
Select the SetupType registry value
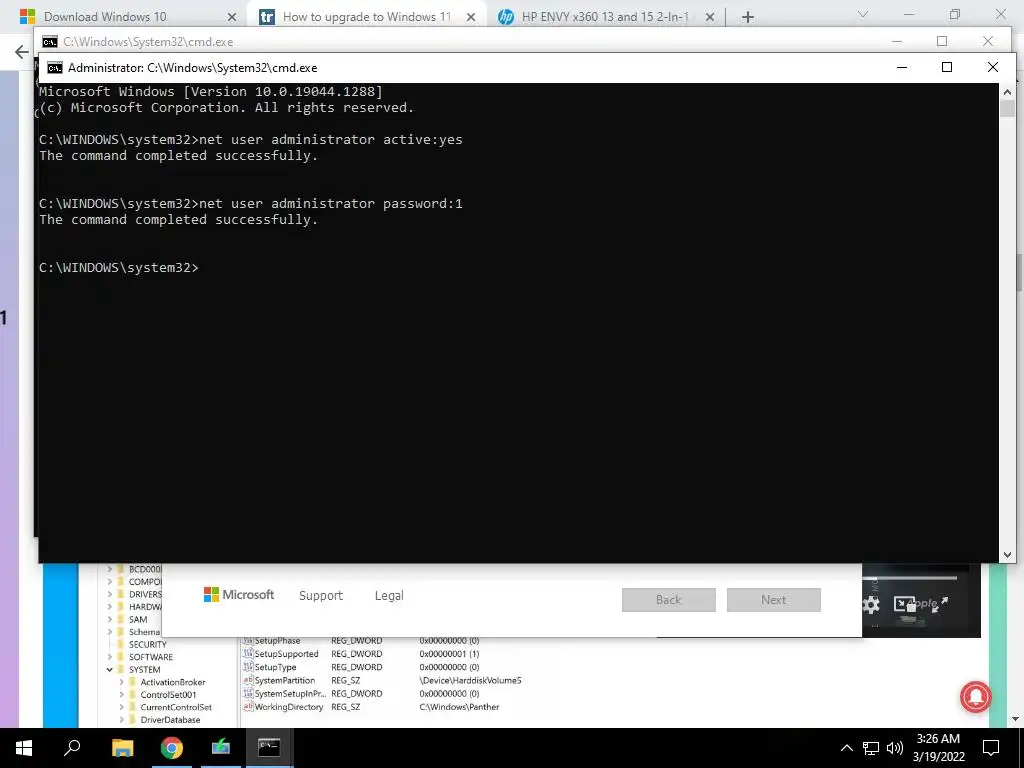pyautogui.click(x=275, y=667)
